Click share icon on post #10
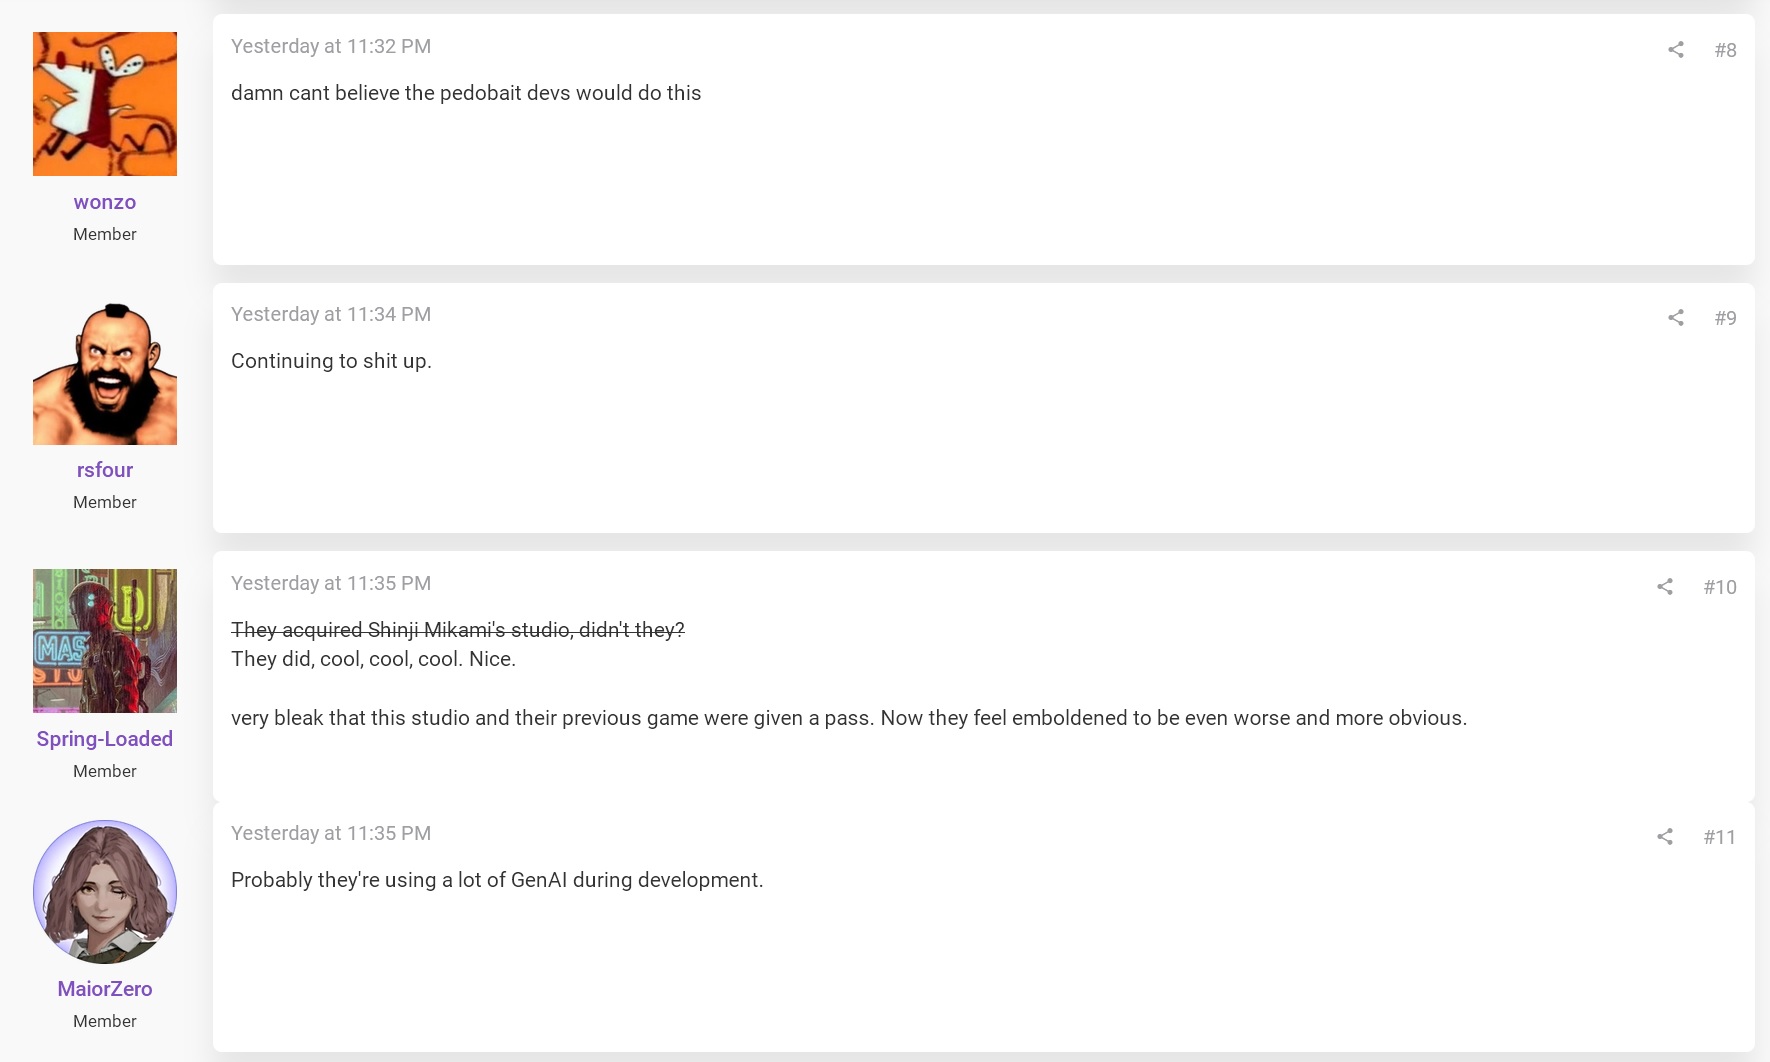This screenshot has height=1062, width=1770. (x=1665, y=586)
